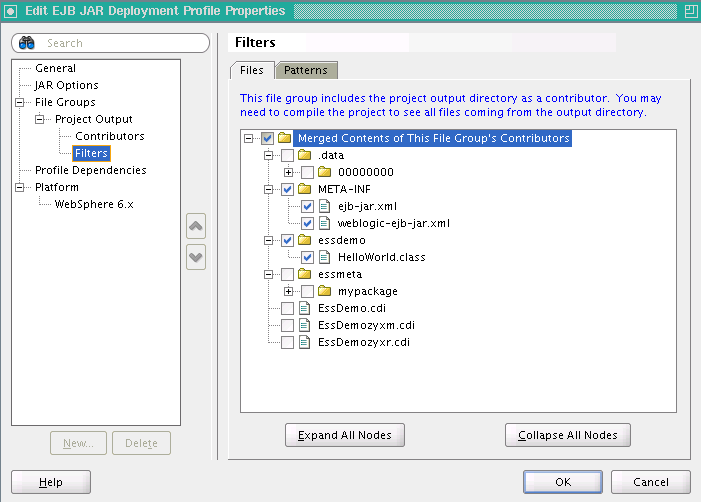The width and height of the screenshot is (701, 502).
Task: Click the move-down arrow button
Action: [196, 257]
